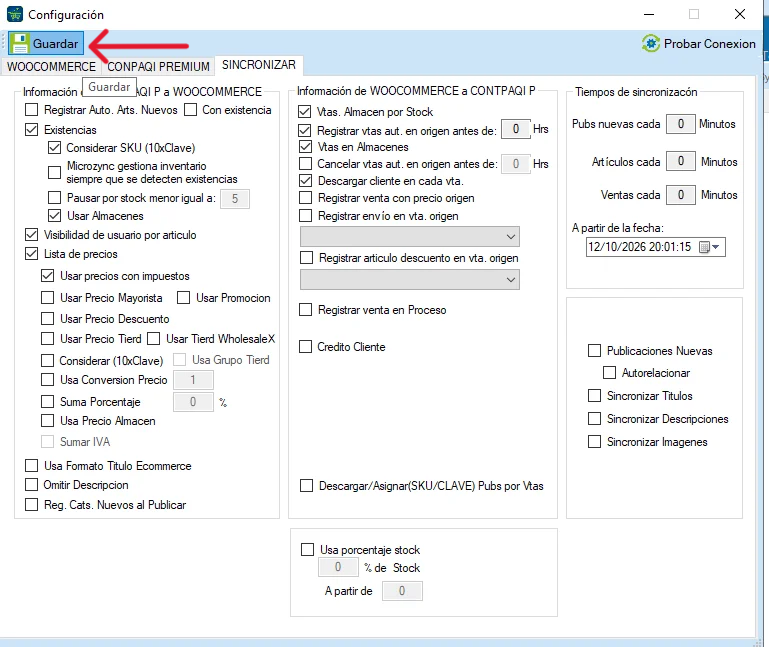Click hours field for Registrar vtas aut.
The height and width of the screenshot is (647, 769).
516,129
